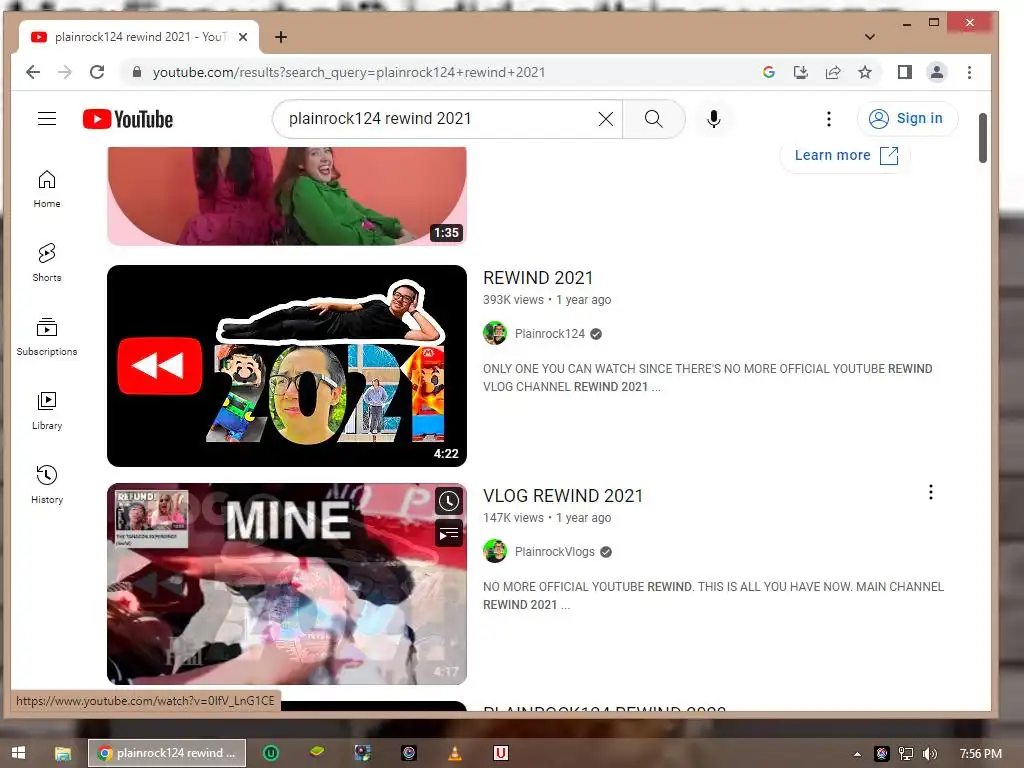Open the 1:35 video thumbnail
Image resolution: width=1024 pixels, height=768 pixels.
287,196
